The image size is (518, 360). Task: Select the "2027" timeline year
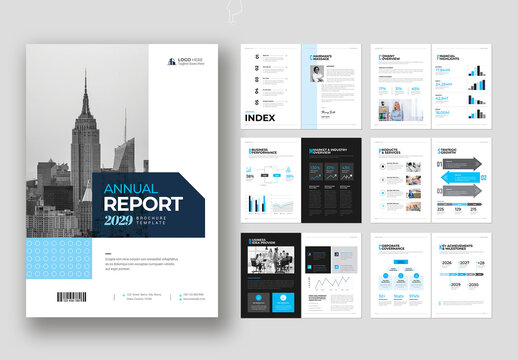tap(464, 263)
